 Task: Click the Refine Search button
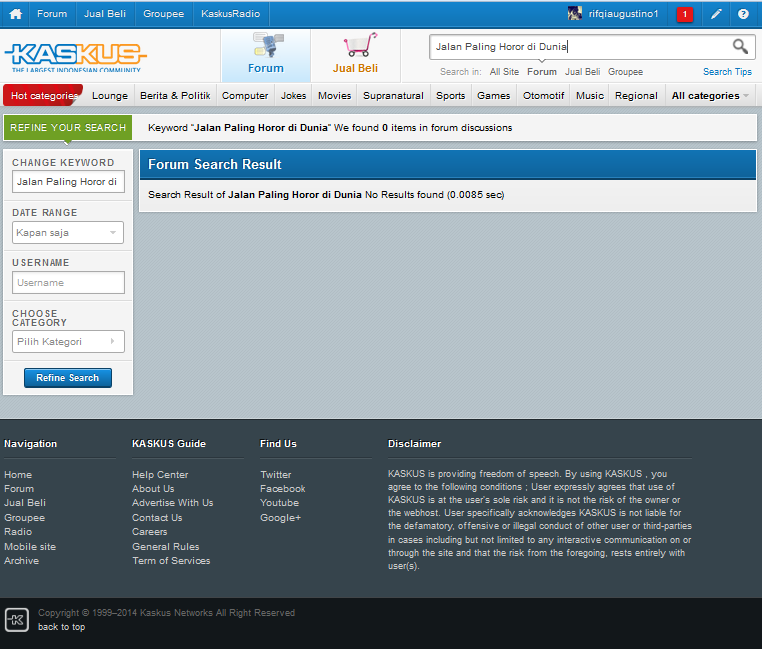(68, 378)
